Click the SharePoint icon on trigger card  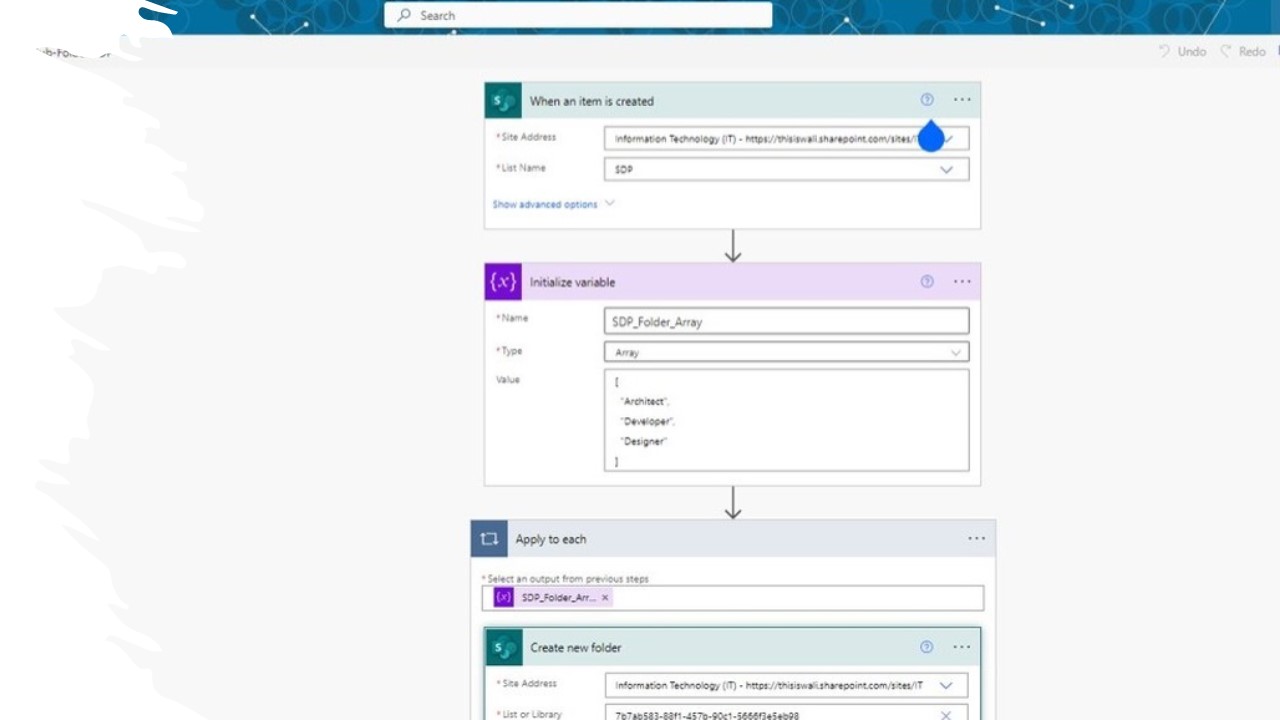pyautogui.click(x=503, y=101)
